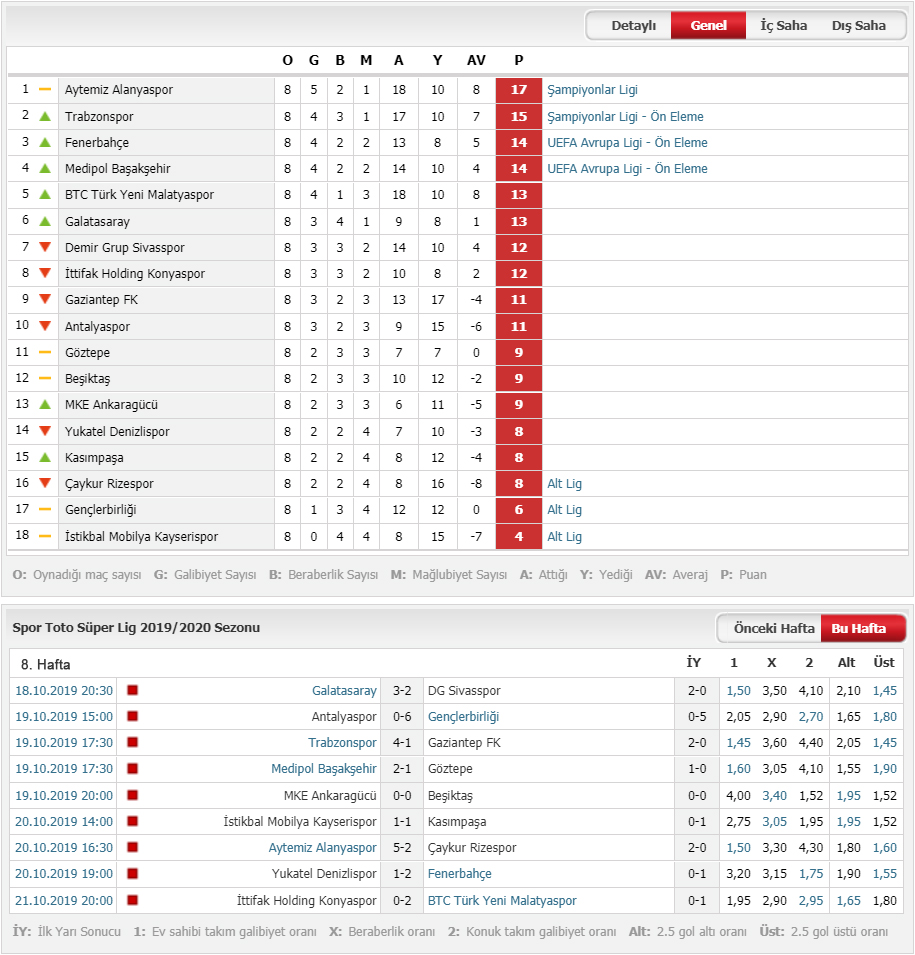This screenshot has height=955, width=915.
Task: Click the yellow dash icon beside Aytemiz Alanyaspor
Action: 44,89
